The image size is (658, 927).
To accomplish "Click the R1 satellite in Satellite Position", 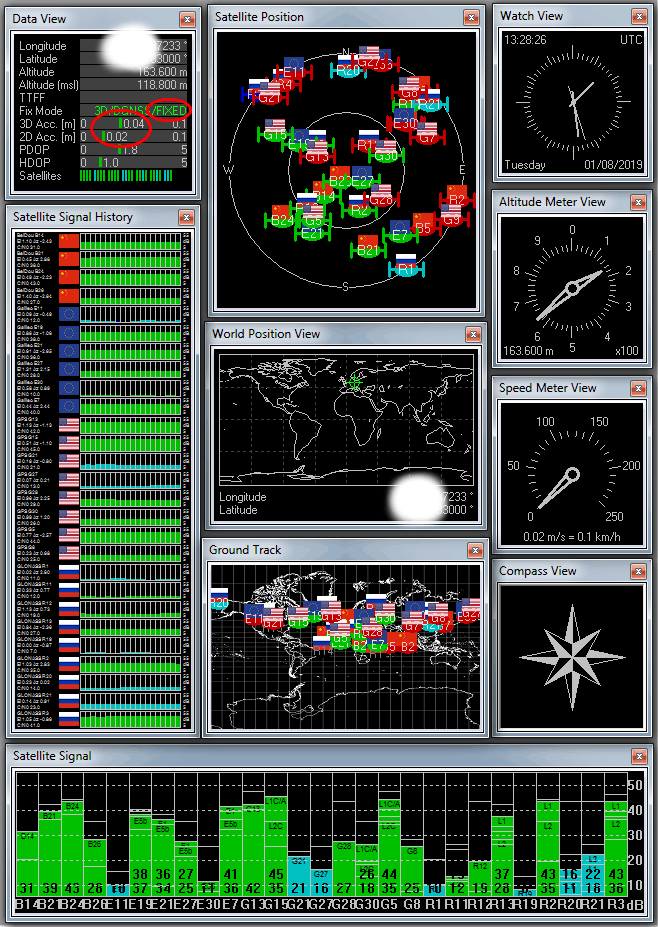I will coord(406,269).
